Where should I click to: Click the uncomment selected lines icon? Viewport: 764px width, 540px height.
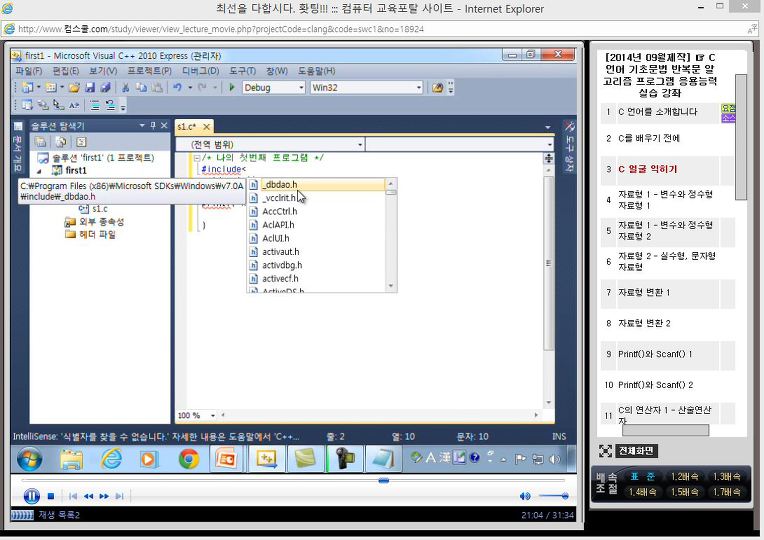click(111, 105)
